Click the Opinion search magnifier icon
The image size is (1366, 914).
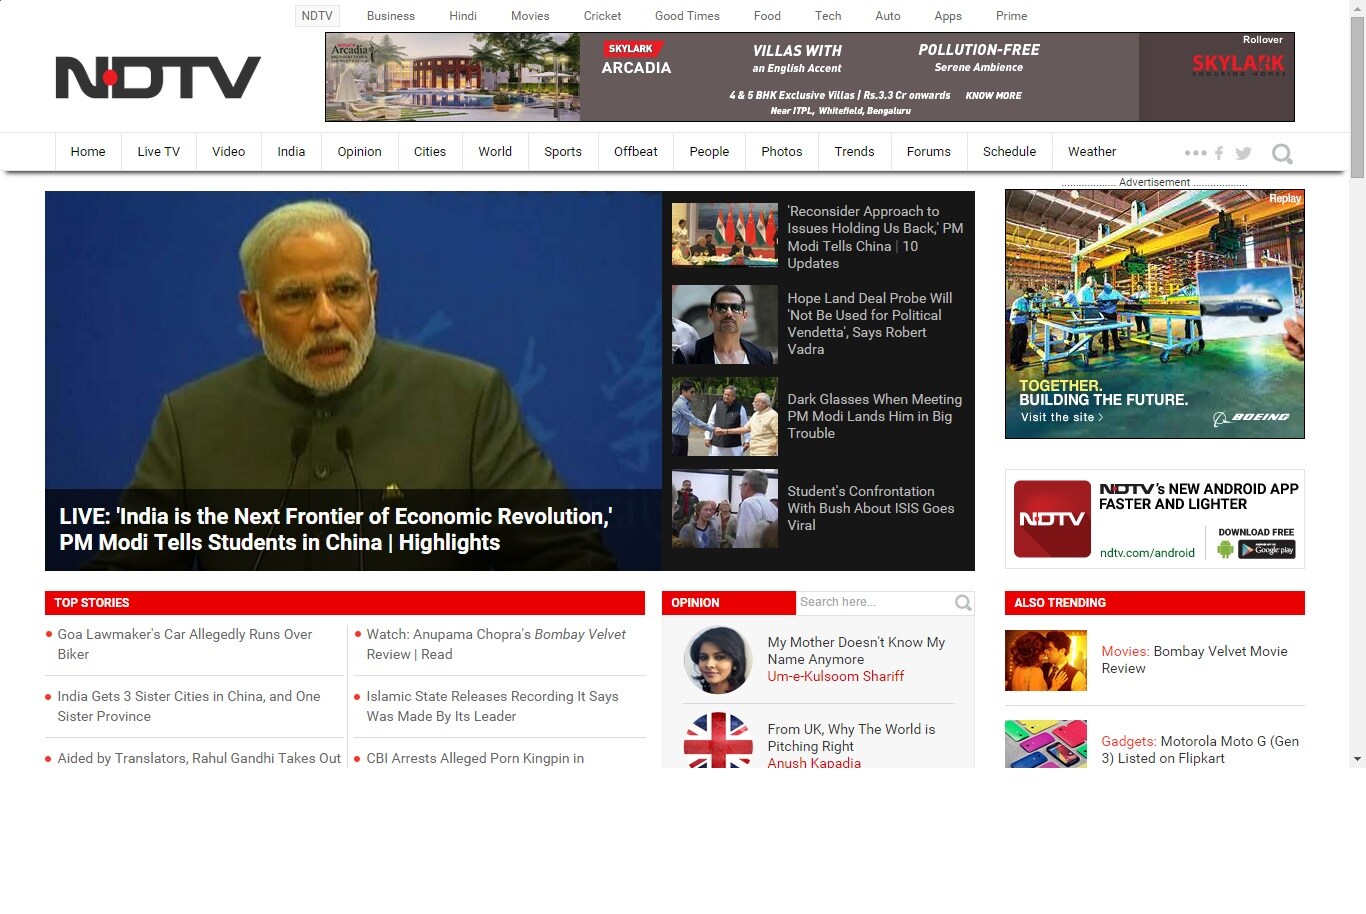tap(963, 603)
